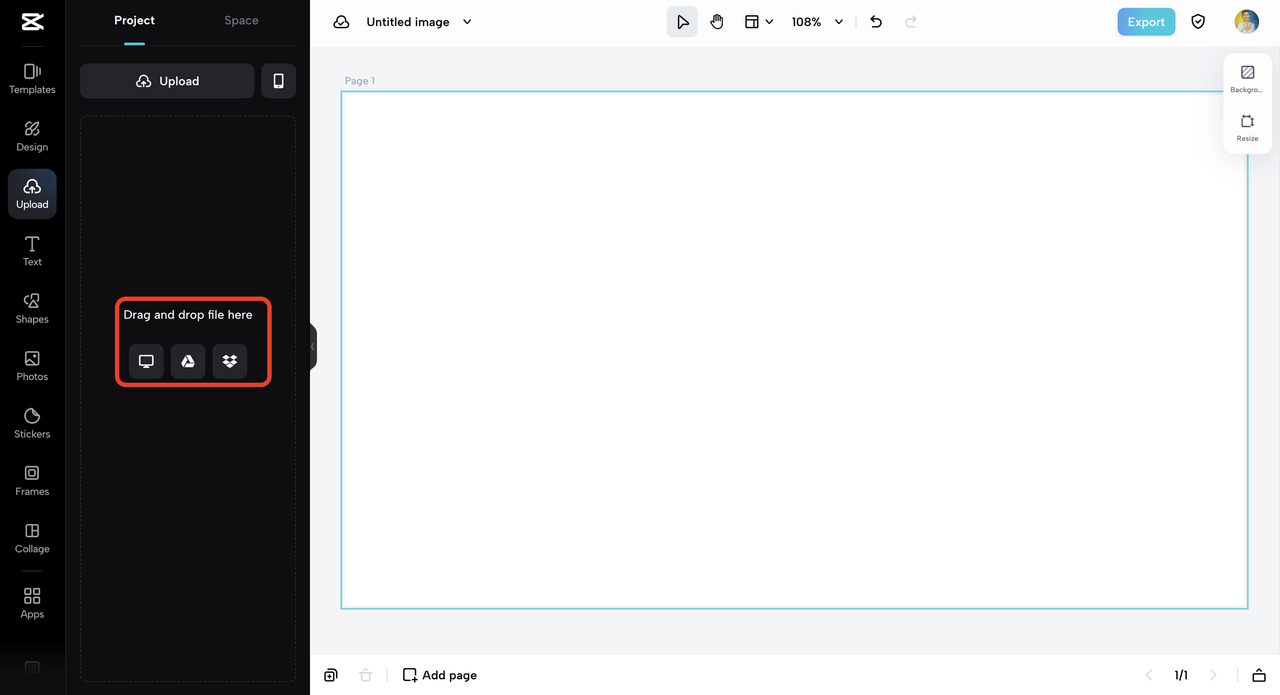This screenshot has width=1280, height=695.
Task: Click the Upload button
Action: pos(167,81)
